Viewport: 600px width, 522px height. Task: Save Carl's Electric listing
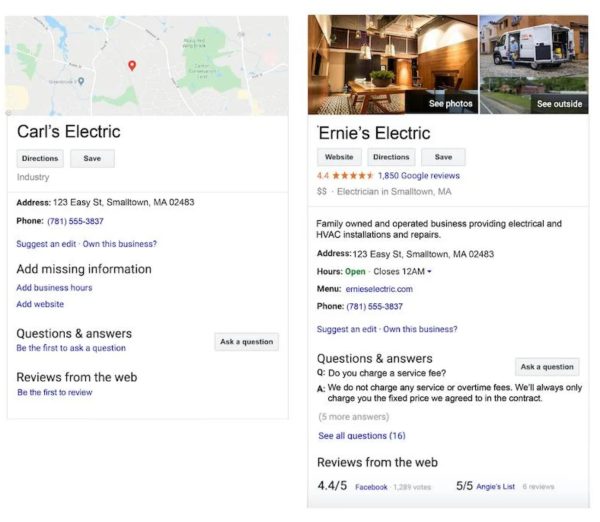click(x=92, y=158)
